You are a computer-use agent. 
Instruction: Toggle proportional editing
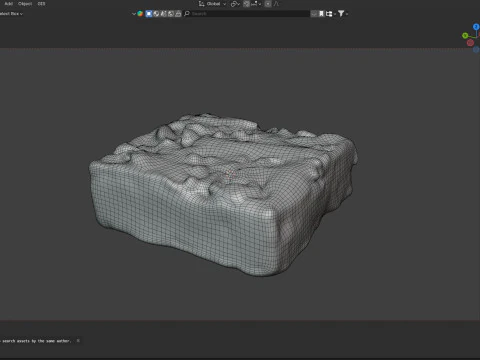click(268, 4)
